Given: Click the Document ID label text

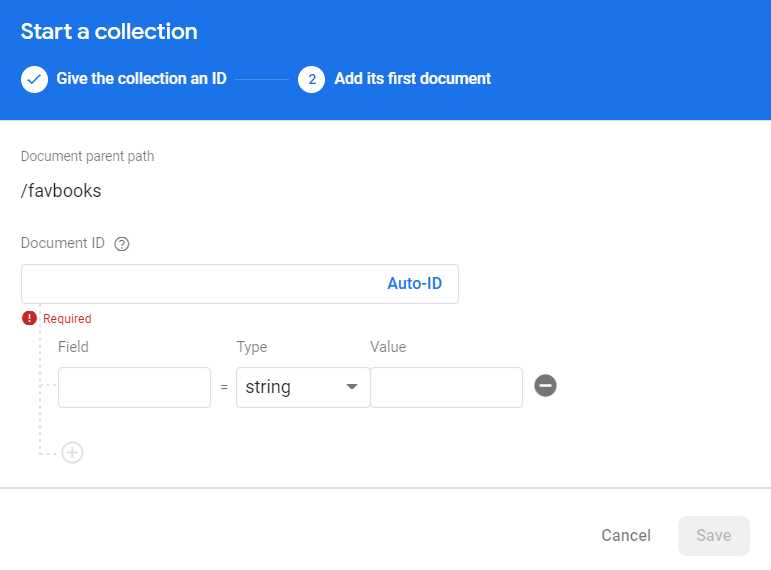Looking at the screenshot, I should [x=62, y=243].
